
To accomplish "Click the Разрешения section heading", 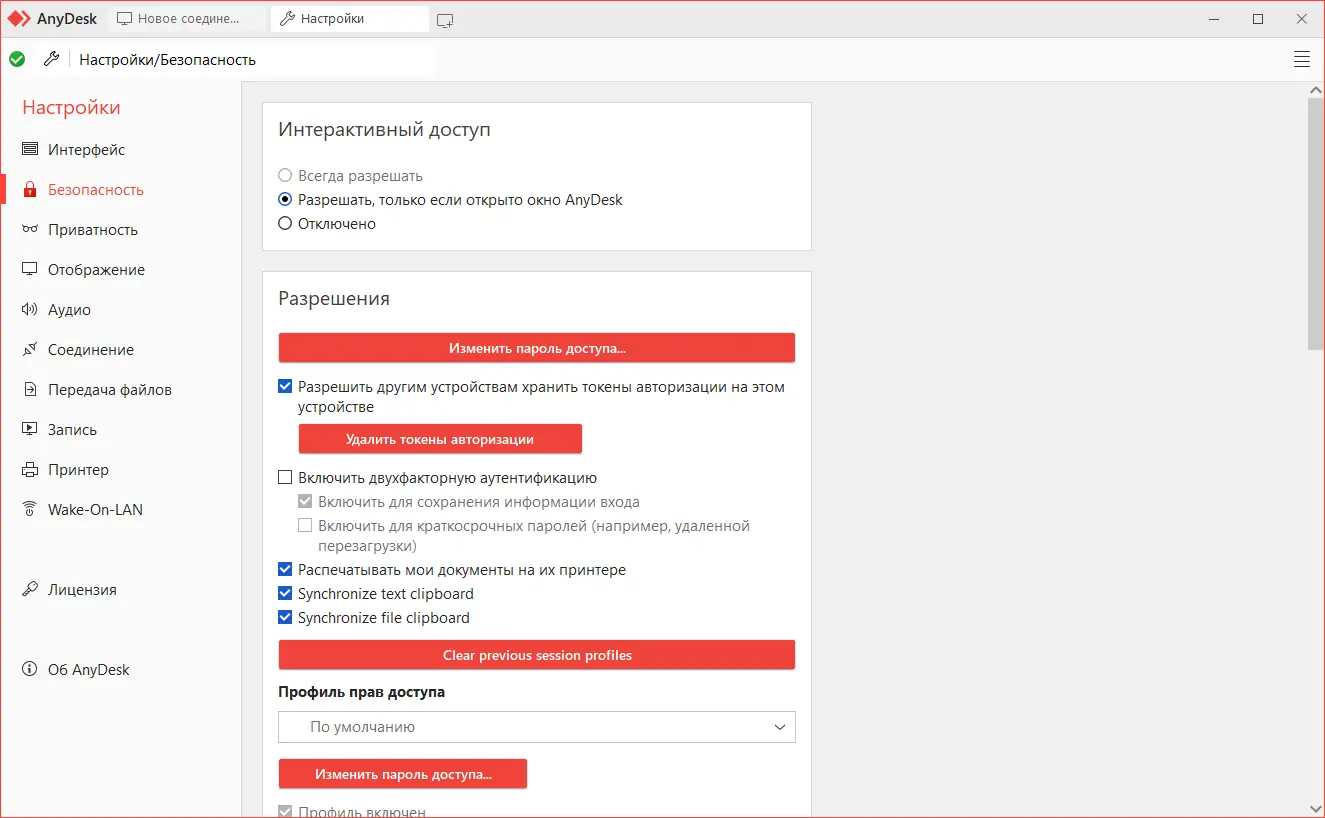I will tap(334, 298).
